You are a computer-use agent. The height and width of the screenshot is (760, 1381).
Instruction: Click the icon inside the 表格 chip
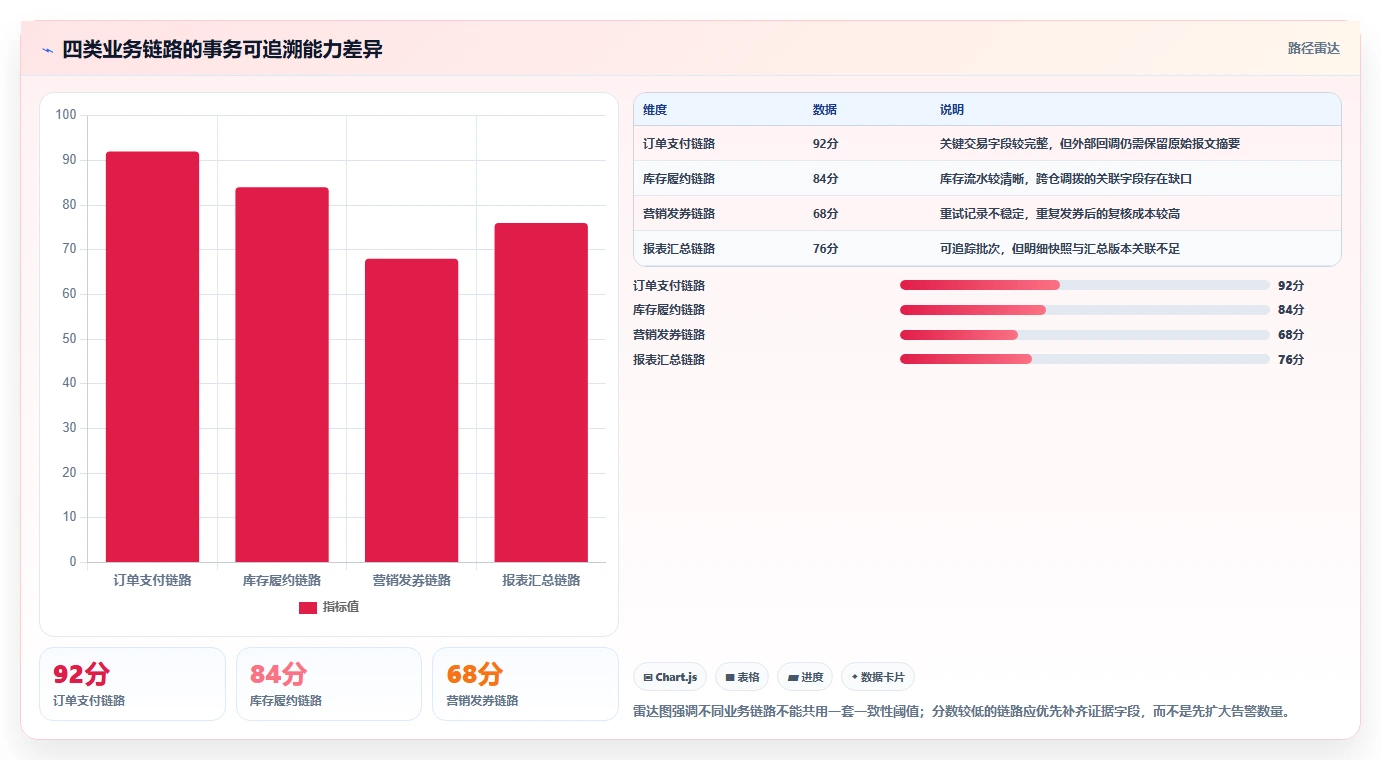pyautogui.click(x=730, y=678)
